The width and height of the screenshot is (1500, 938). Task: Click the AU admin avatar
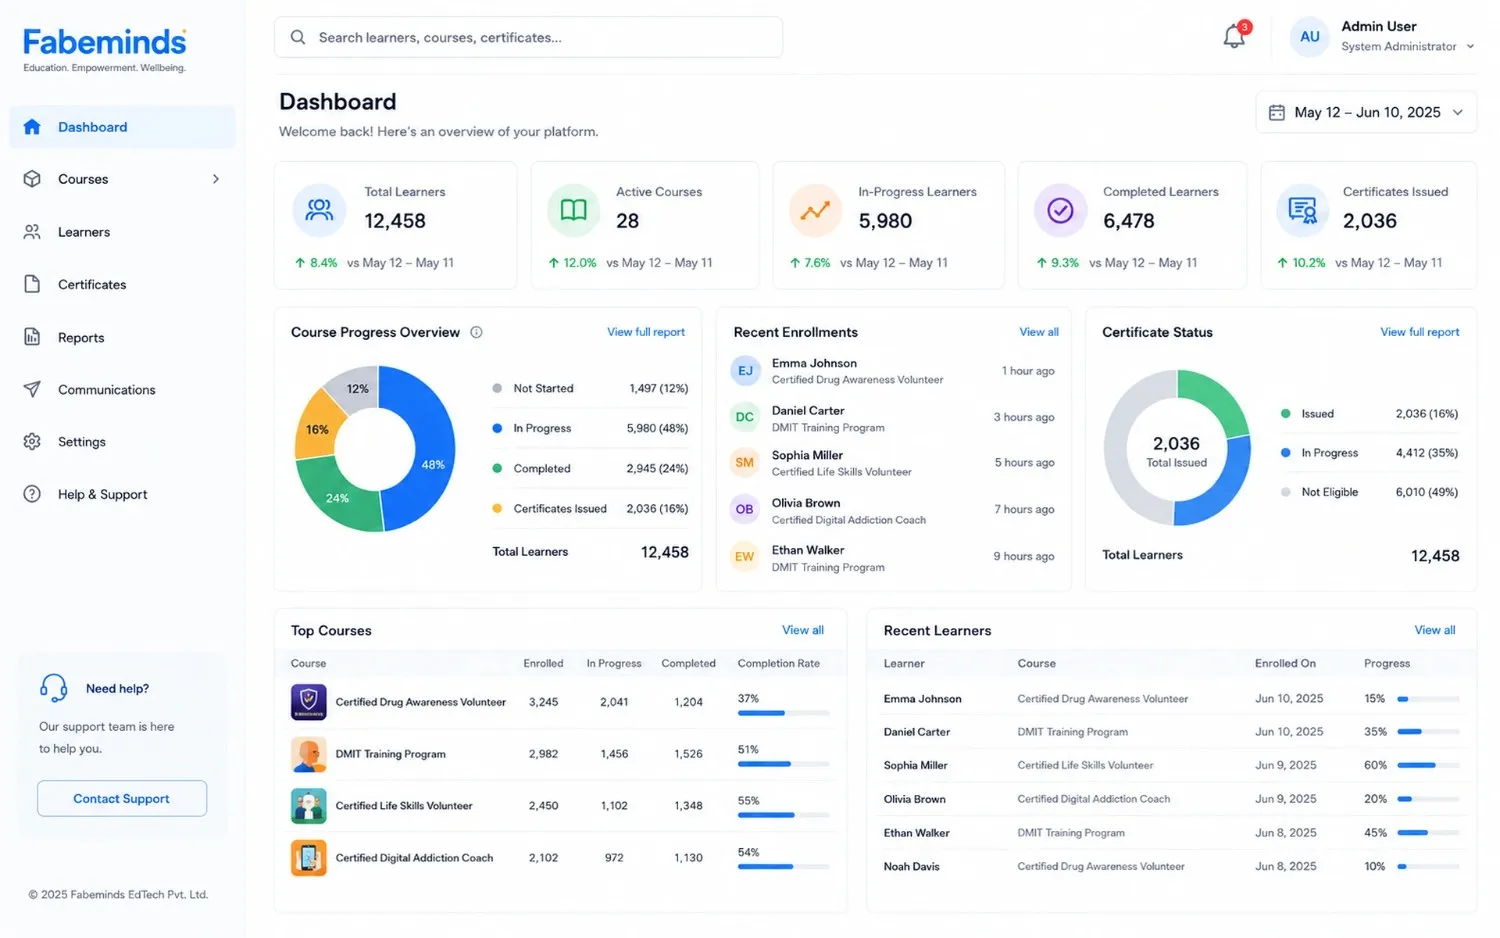pos(1309,37)
